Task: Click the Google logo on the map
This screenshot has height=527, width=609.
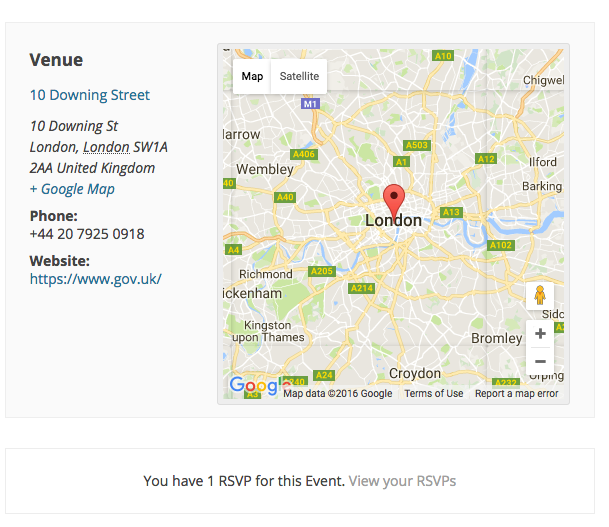Action: tap(254, 385)
